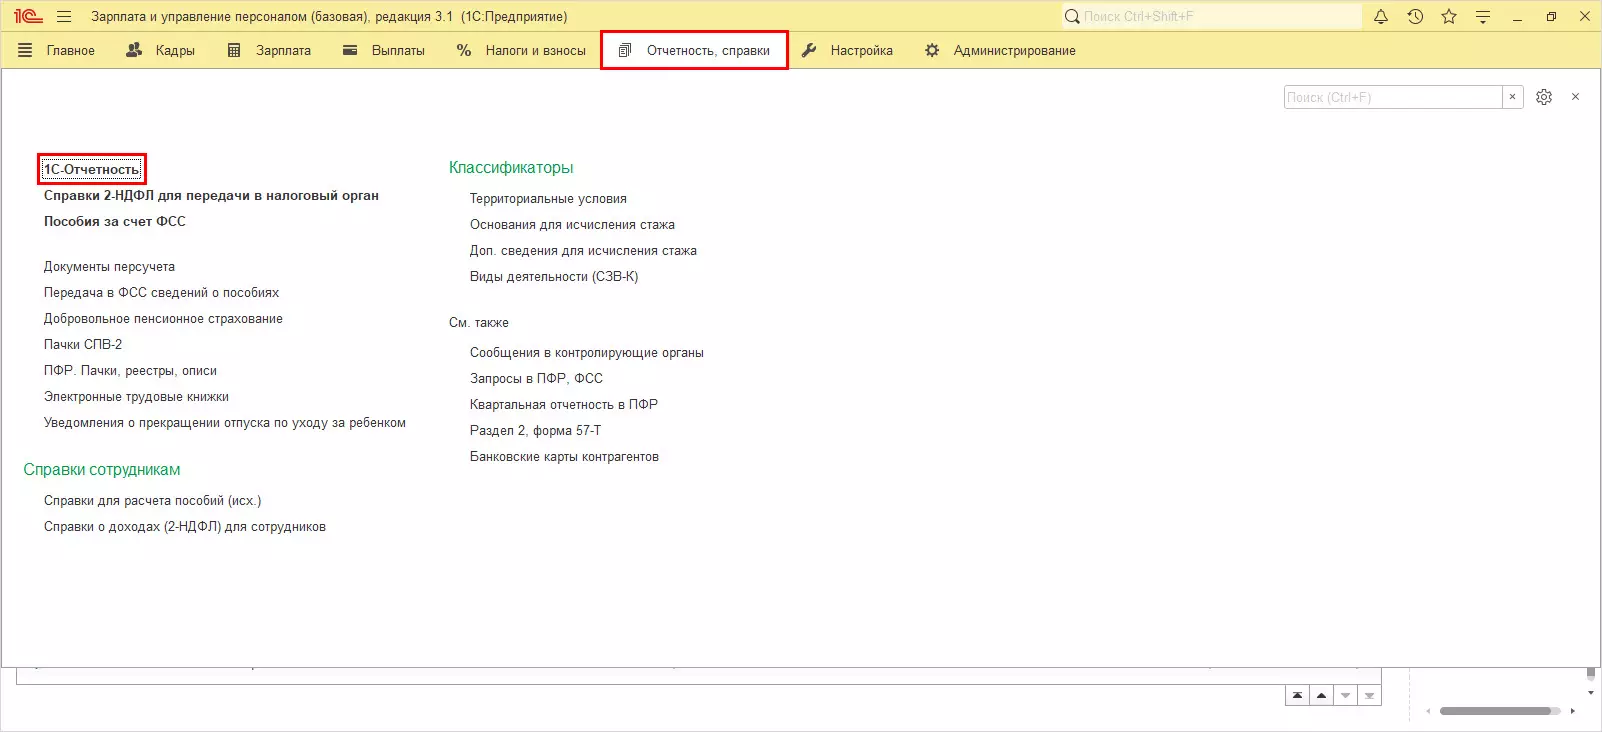Open the service menu with the lines icon

point(1483,17)
